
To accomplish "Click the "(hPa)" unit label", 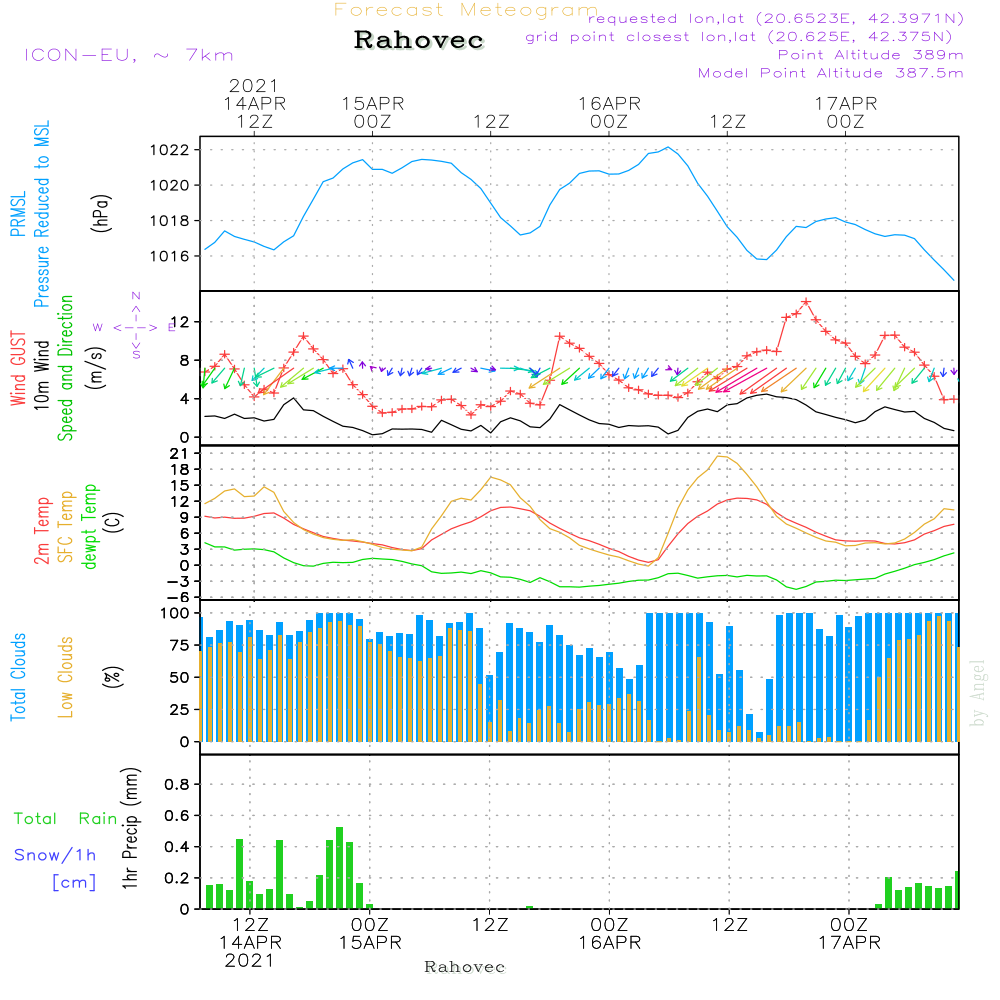I will (101, 213).
